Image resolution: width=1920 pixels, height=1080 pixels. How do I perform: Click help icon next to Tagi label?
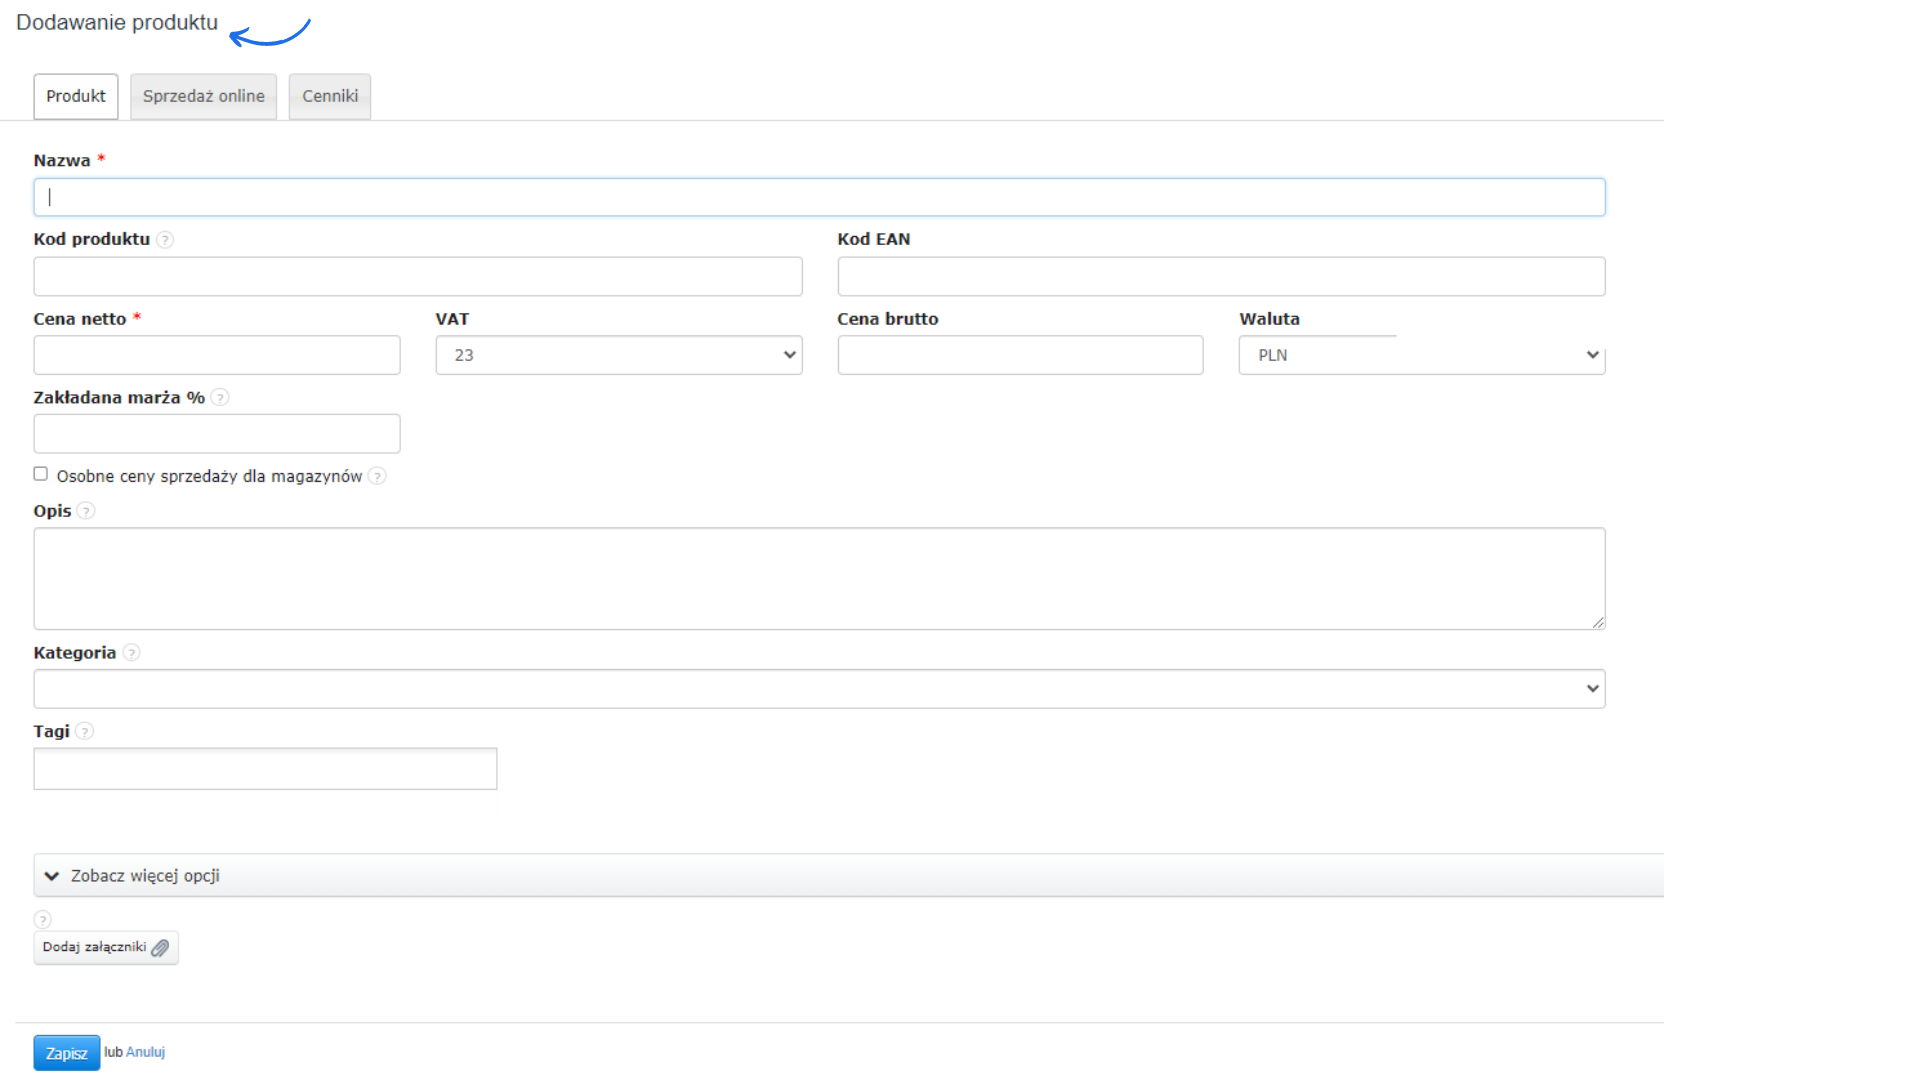point(85,732)
